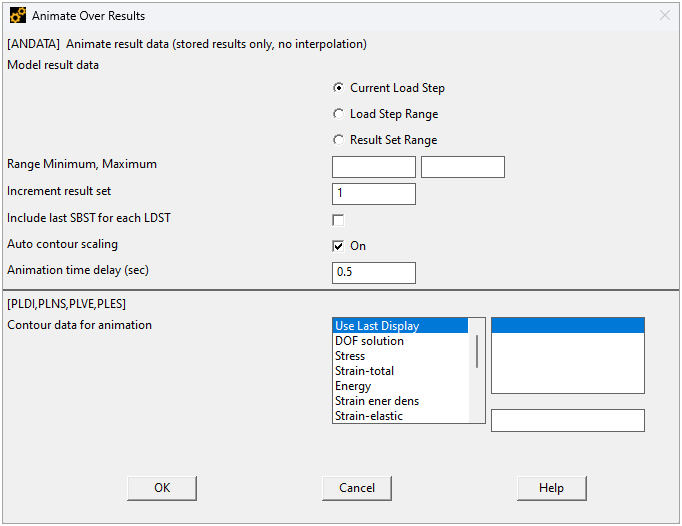
Task: Click the Range Maximum input field
Action: click(x=462, y=167)
